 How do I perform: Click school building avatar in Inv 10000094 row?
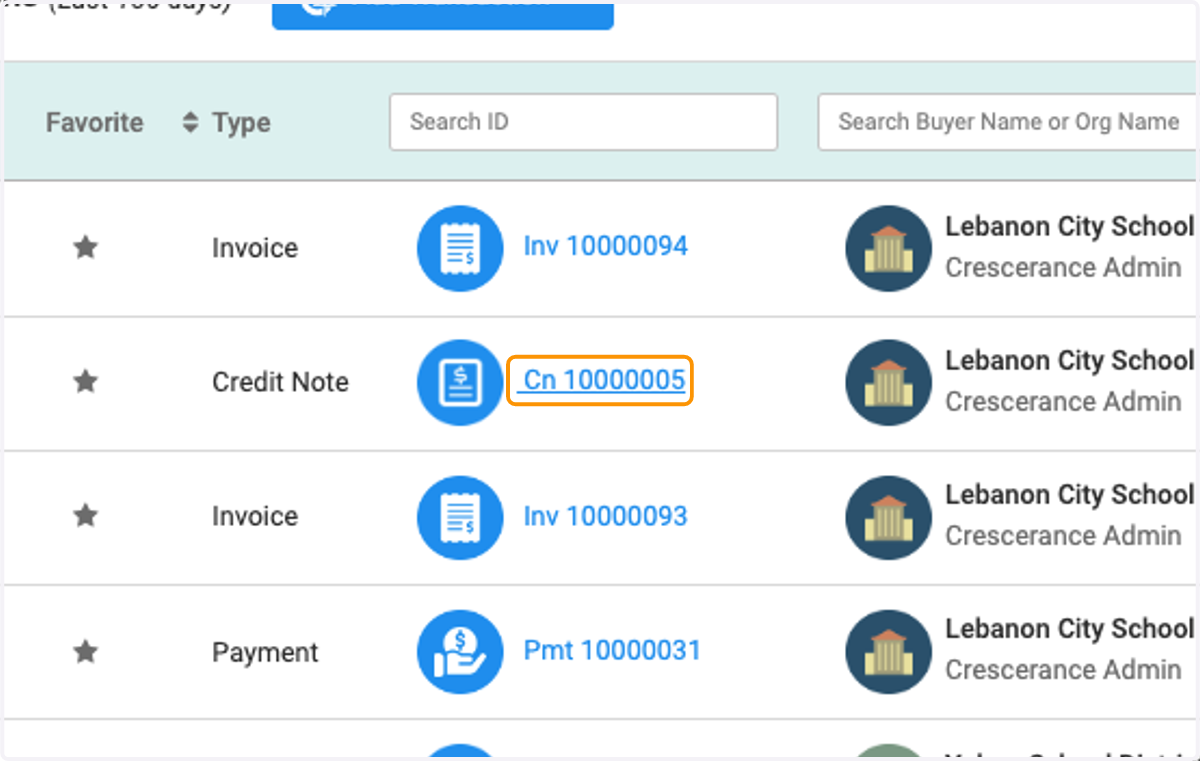coord(889,248)
